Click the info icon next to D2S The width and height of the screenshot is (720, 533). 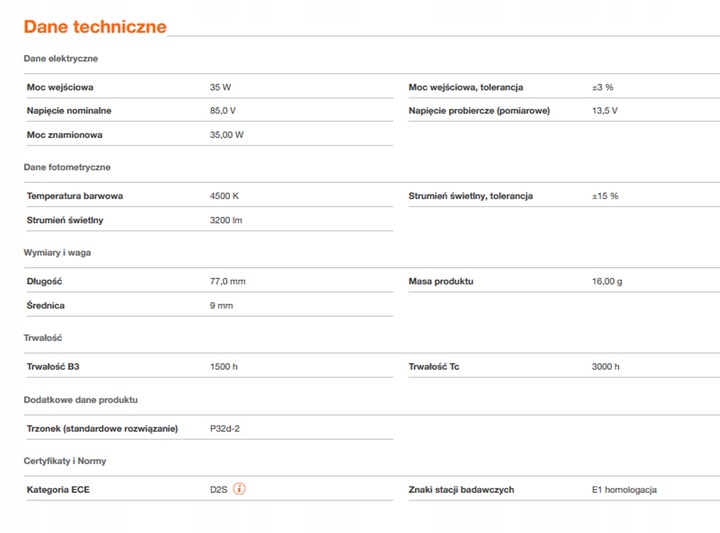click(239, 489)
